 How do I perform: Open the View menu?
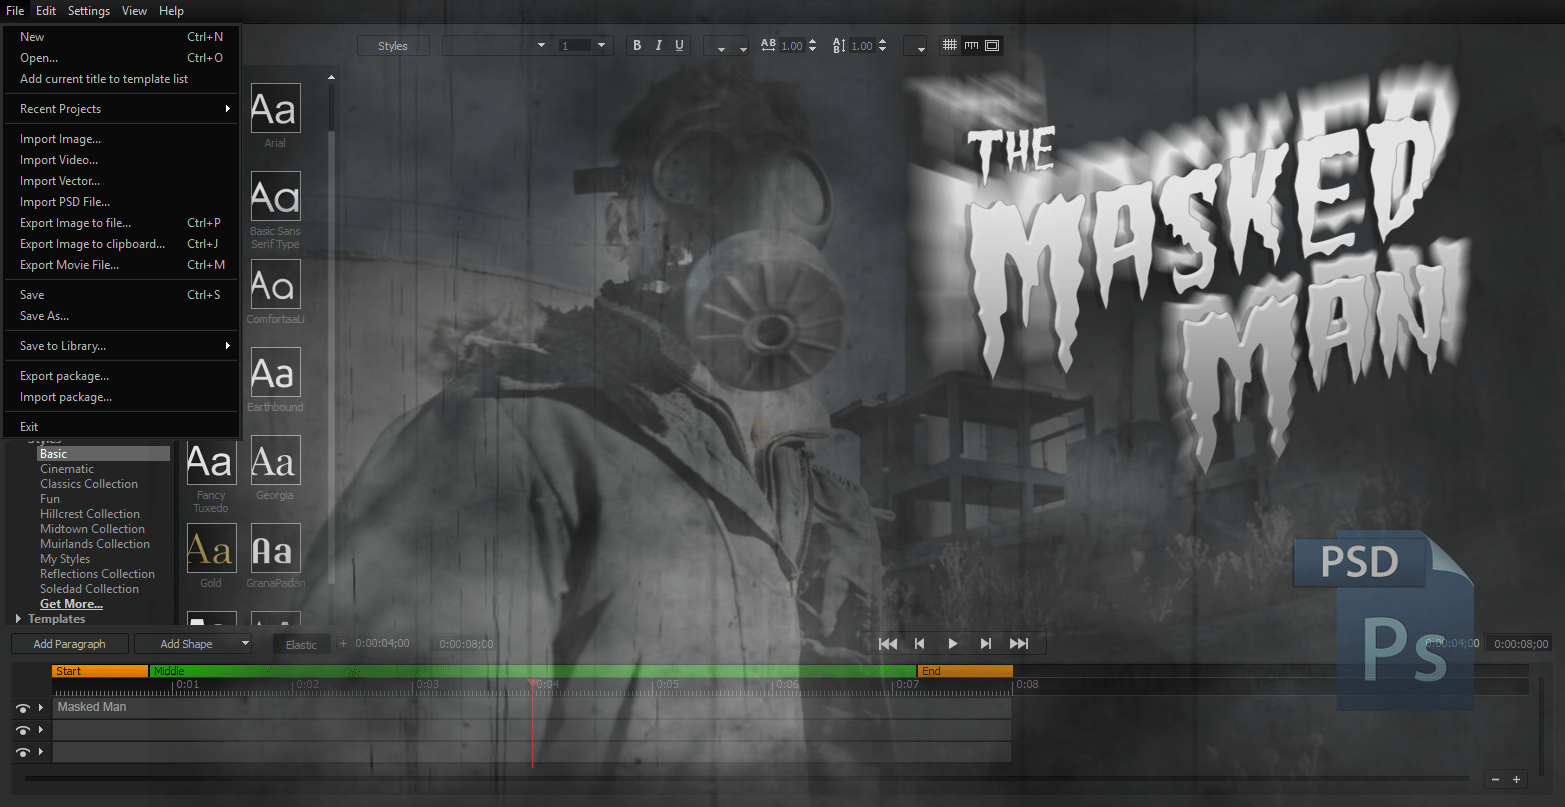tap(134, 11)
